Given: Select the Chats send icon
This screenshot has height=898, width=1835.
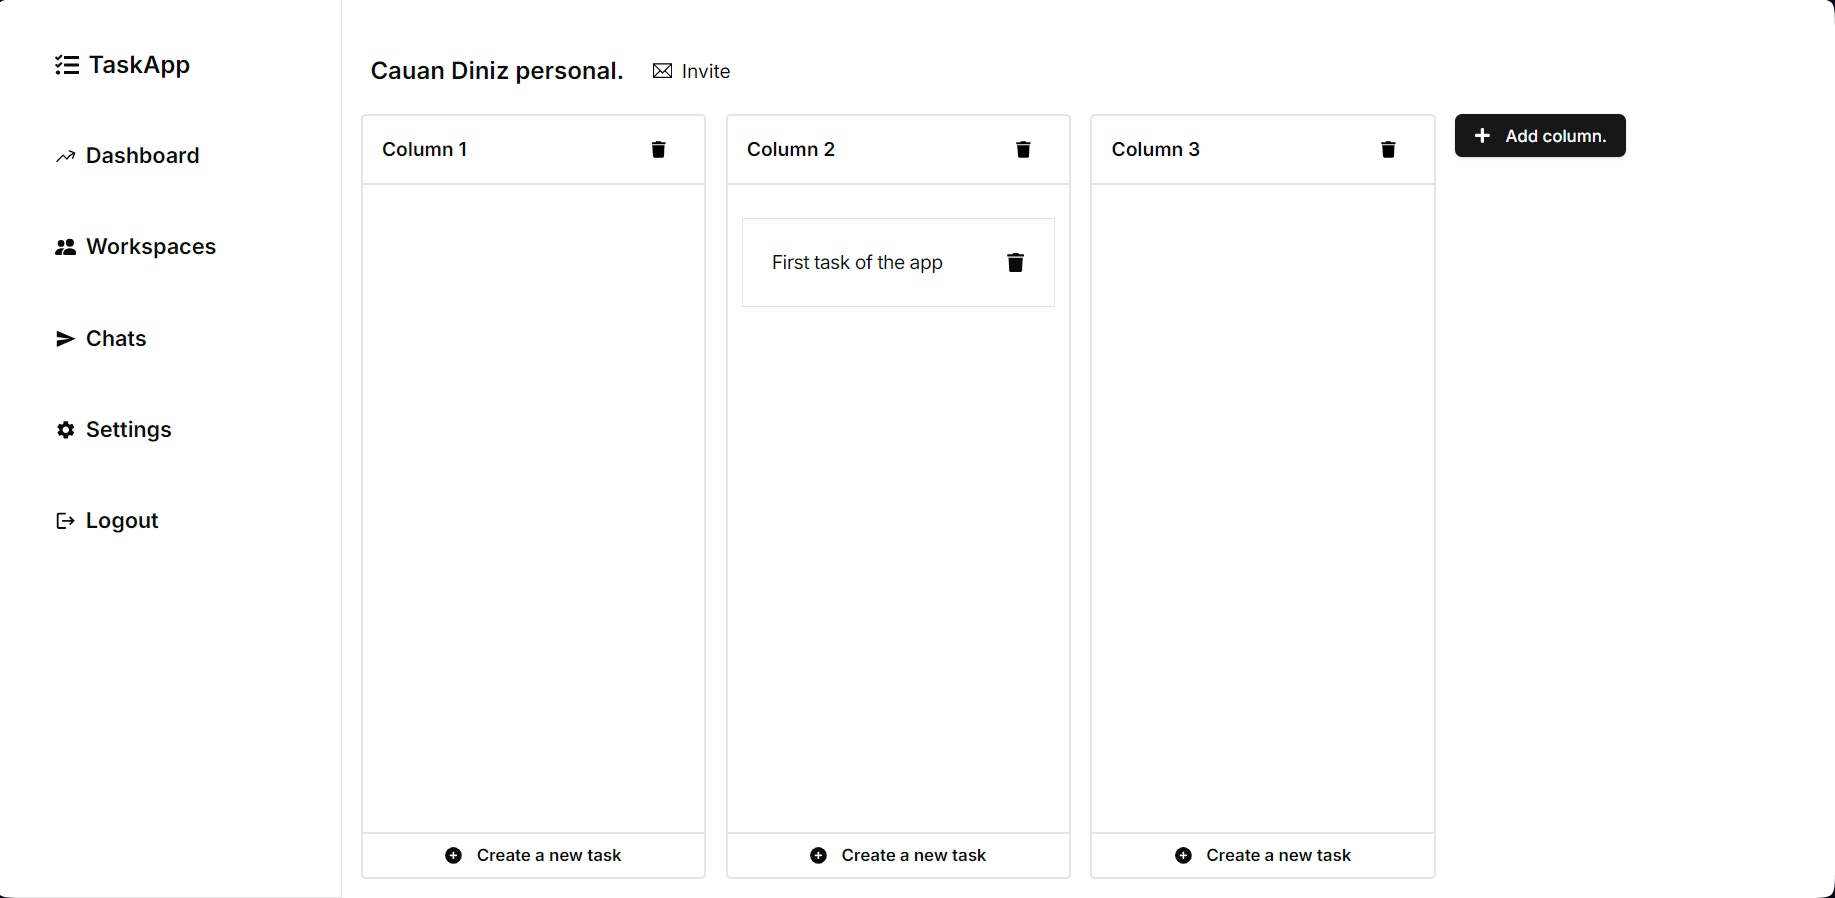Looking at the screenshot, I should 65,338.
